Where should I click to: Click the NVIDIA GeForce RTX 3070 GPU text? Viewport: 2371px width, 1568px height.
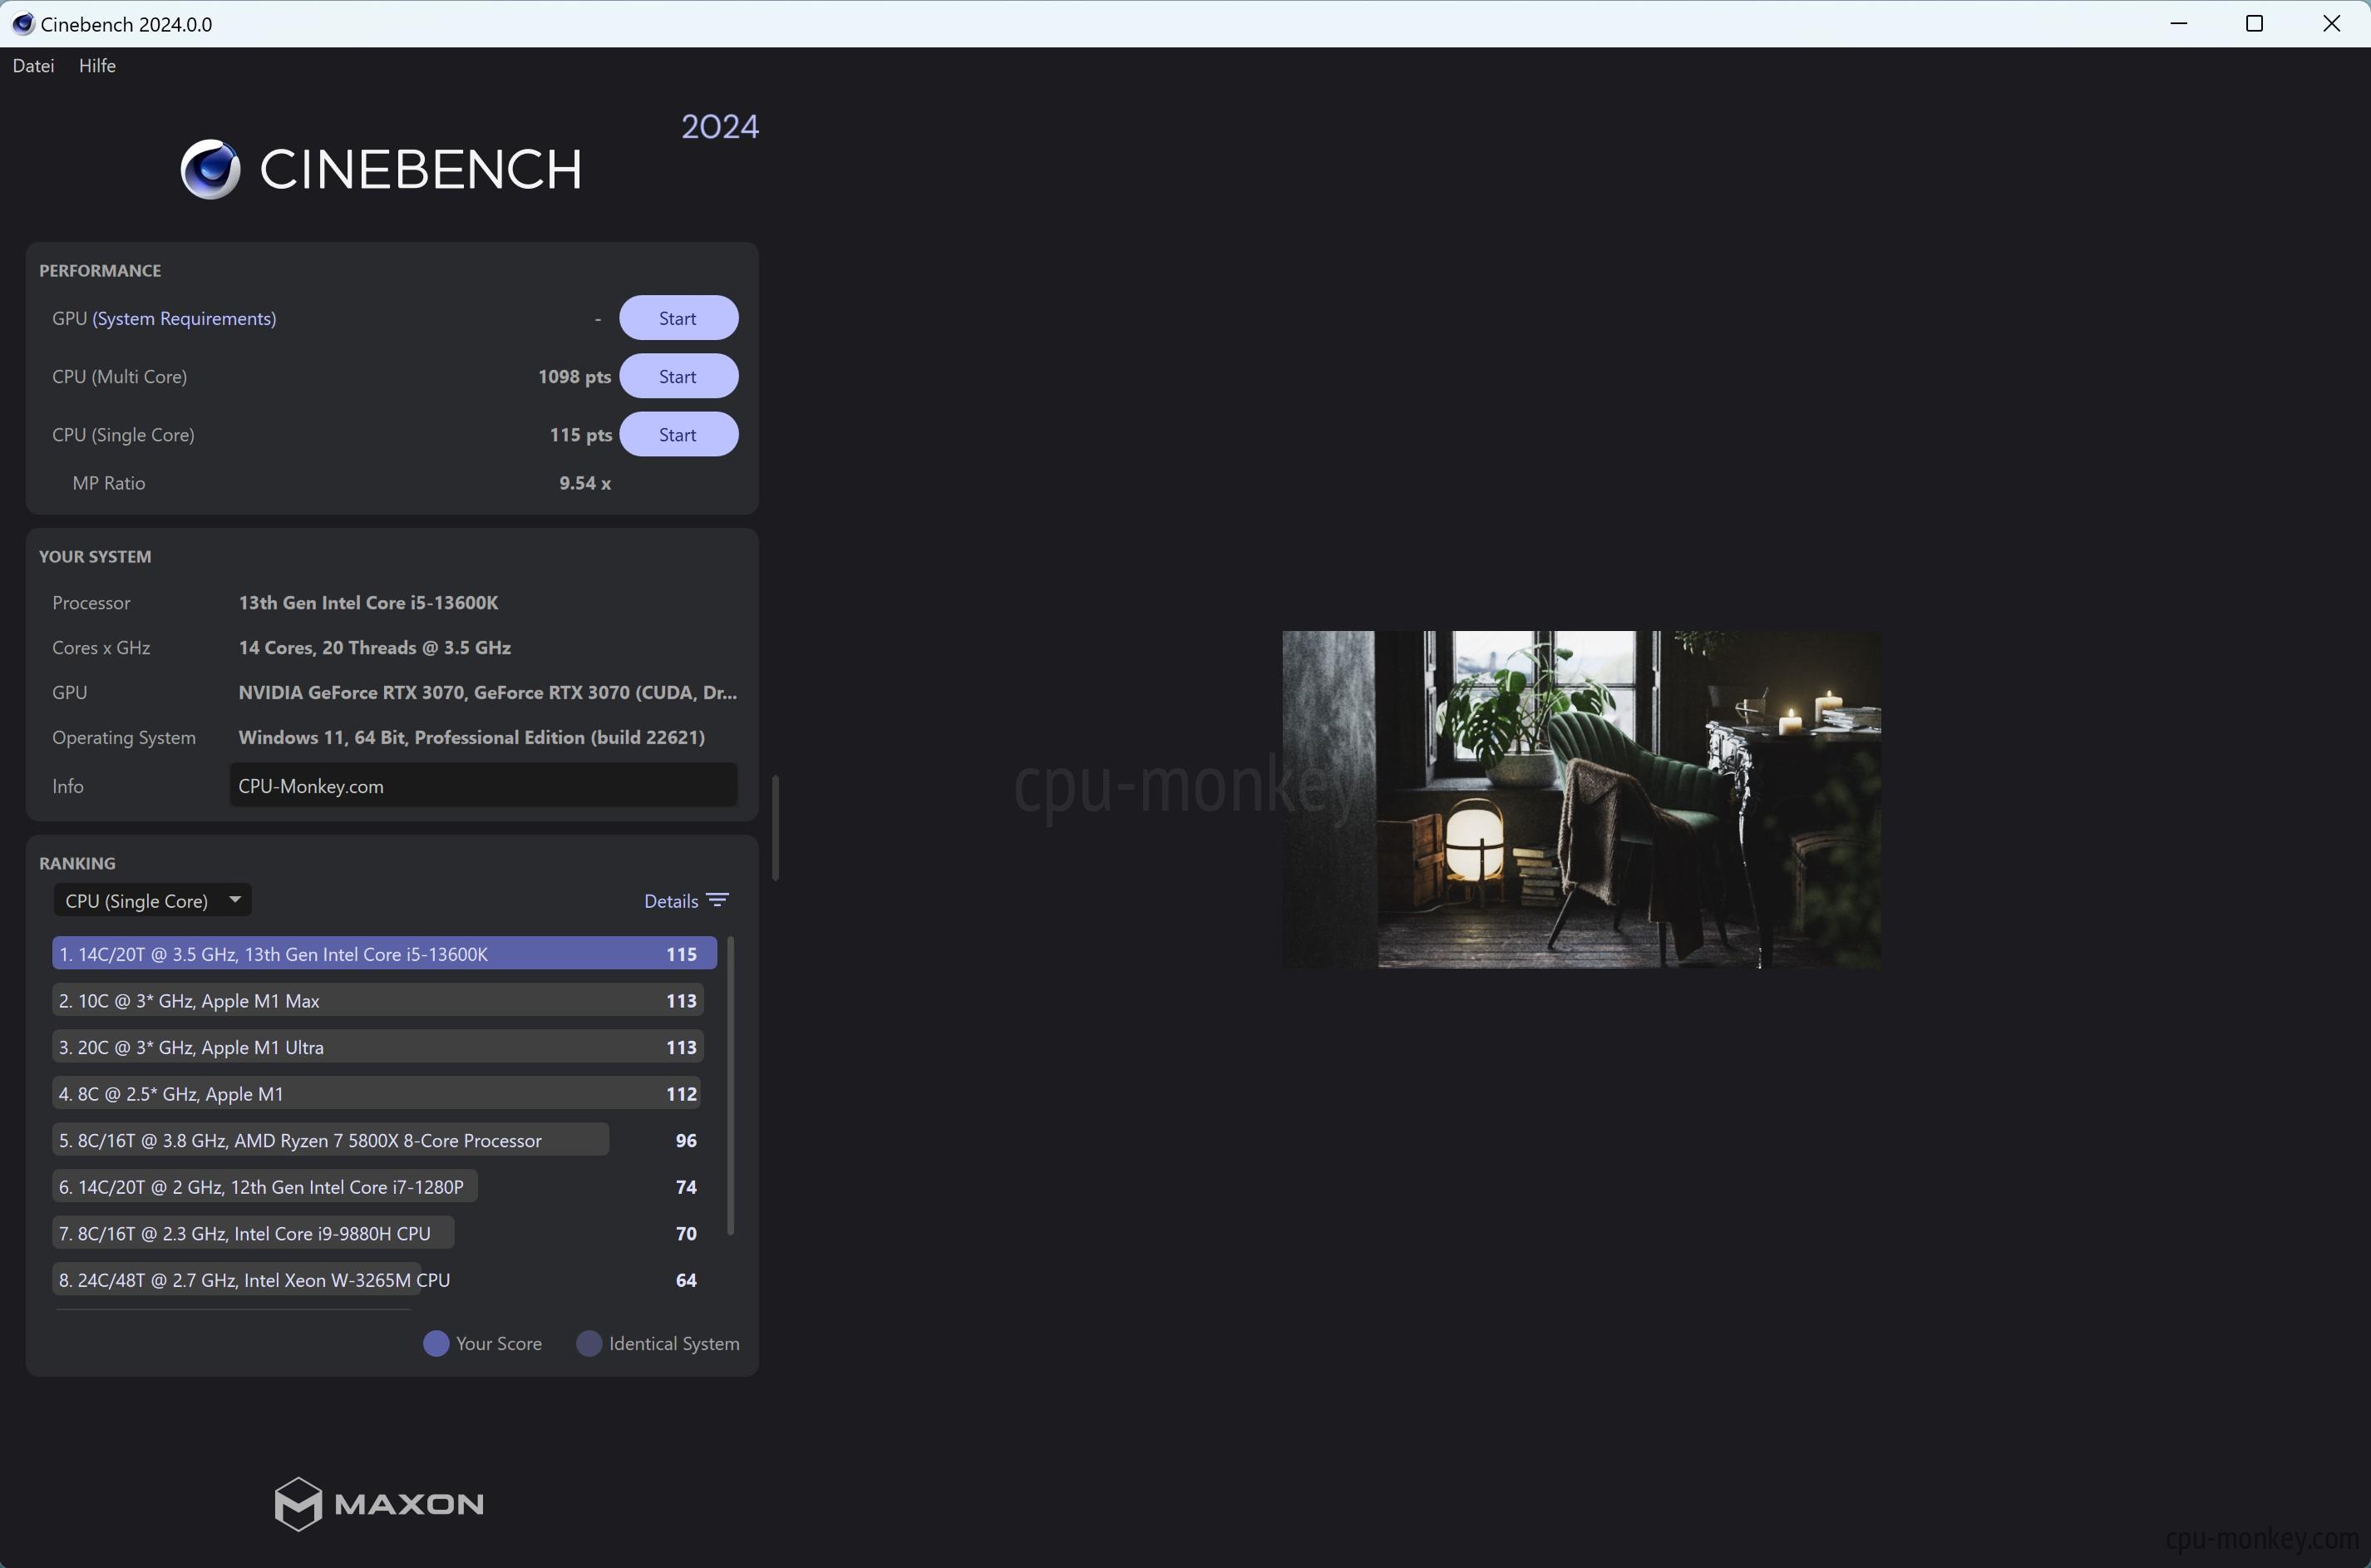click(487, 692)
